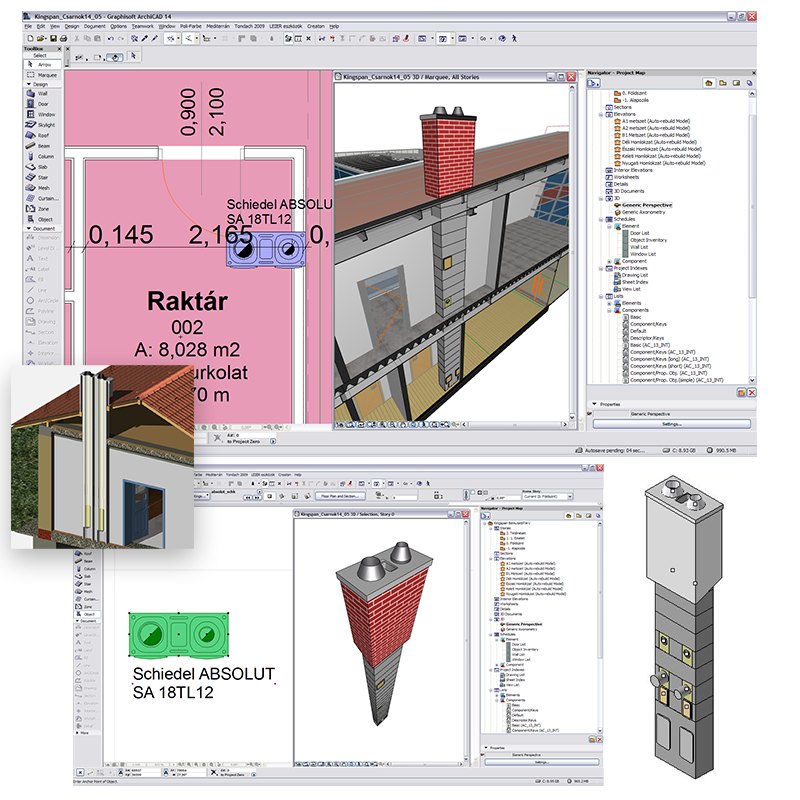Open Publisher Sets icon in upper Navigator
Screen dimensions: 800x800
(x=749, y=83)
